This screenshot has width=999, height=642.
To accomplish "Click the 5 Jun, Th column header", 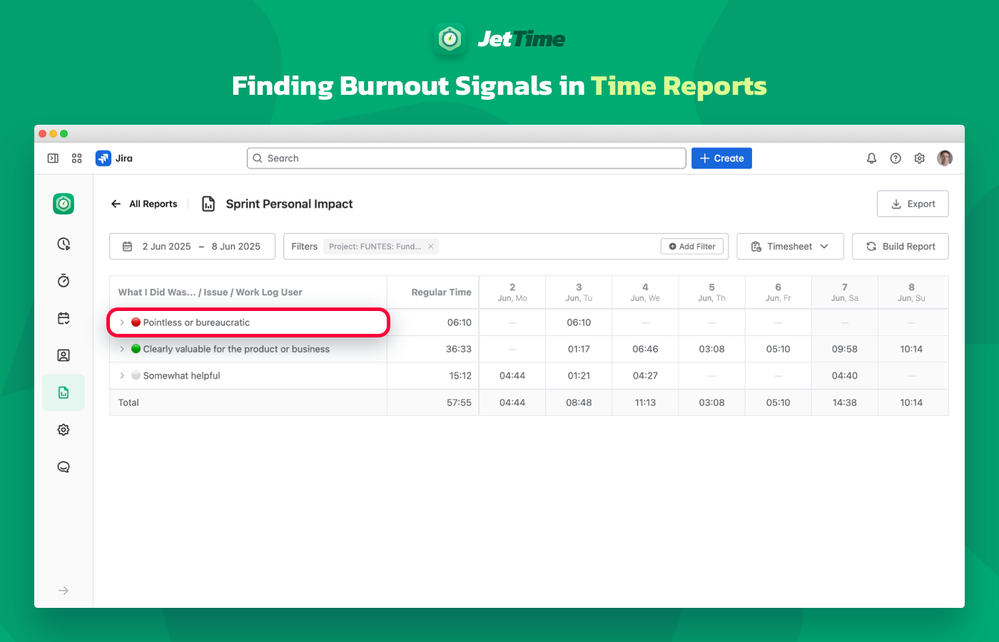I will [712, 292].
